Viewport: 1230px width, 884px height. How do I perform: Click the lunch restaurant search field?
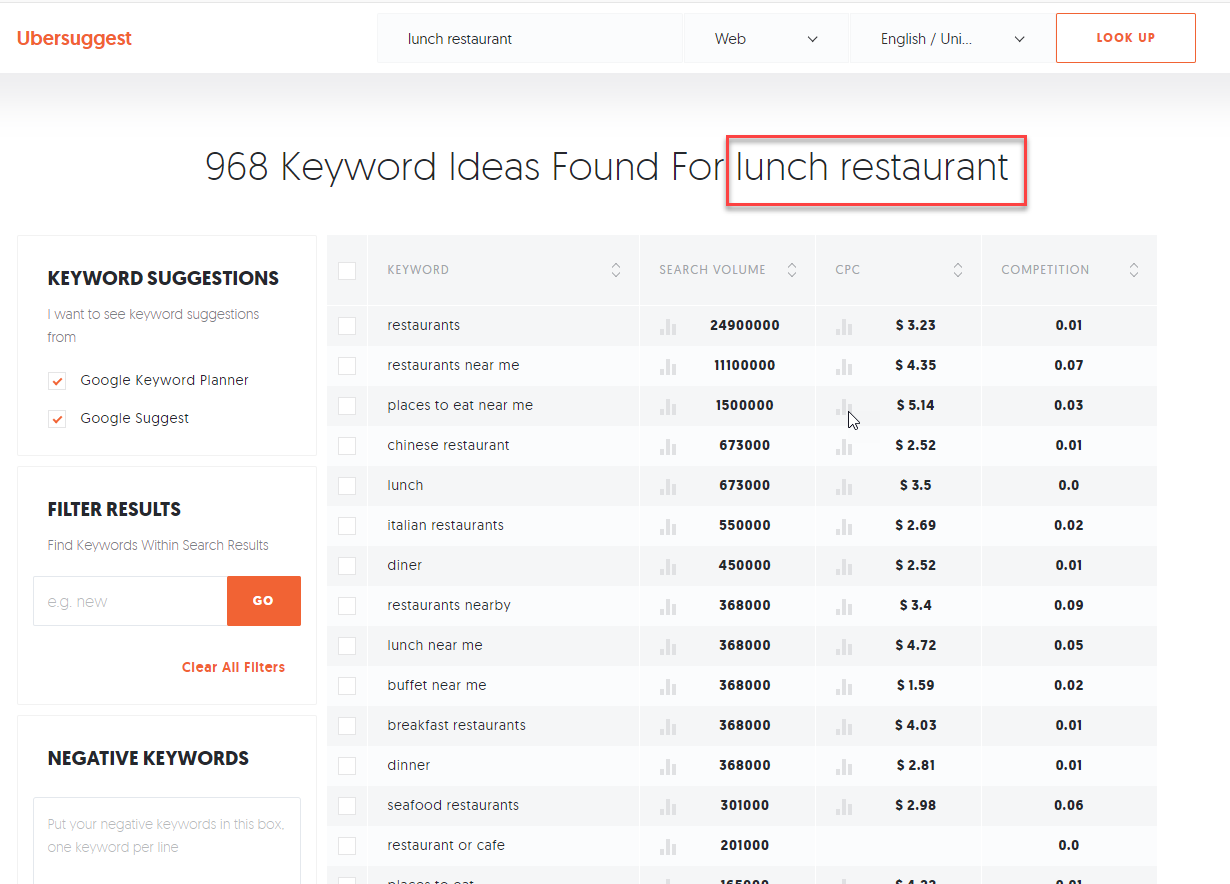530,39
